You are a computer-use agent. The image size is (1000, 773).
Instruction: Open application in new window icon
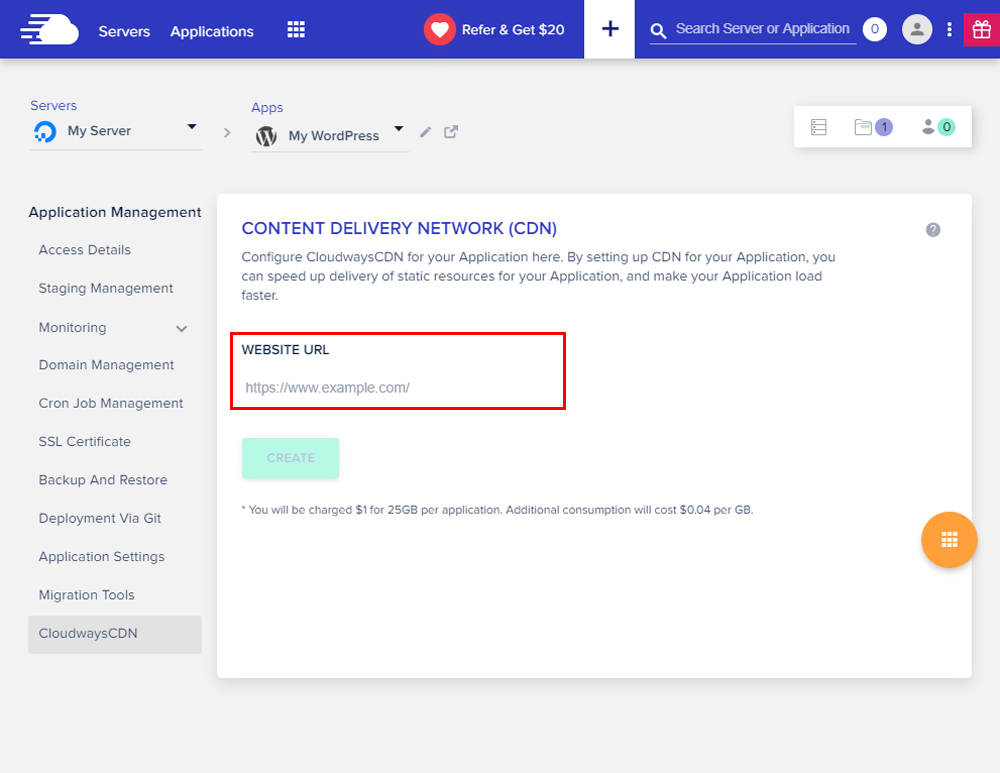click(x=451, y=132)
